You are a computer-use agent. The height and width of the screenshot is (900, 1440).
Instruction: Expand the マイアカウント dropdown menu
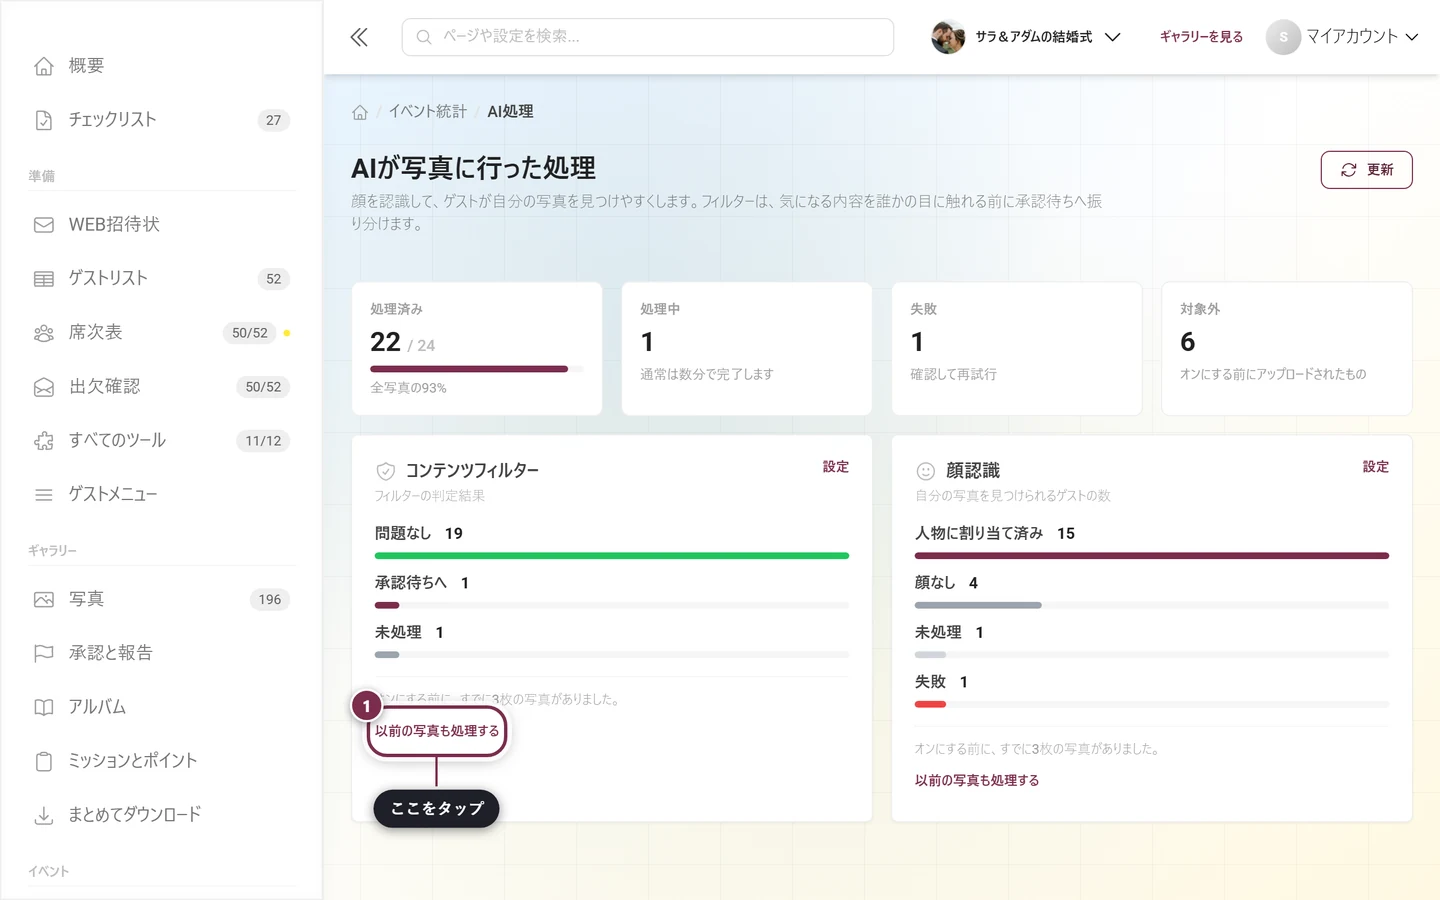pos(1342,37)
